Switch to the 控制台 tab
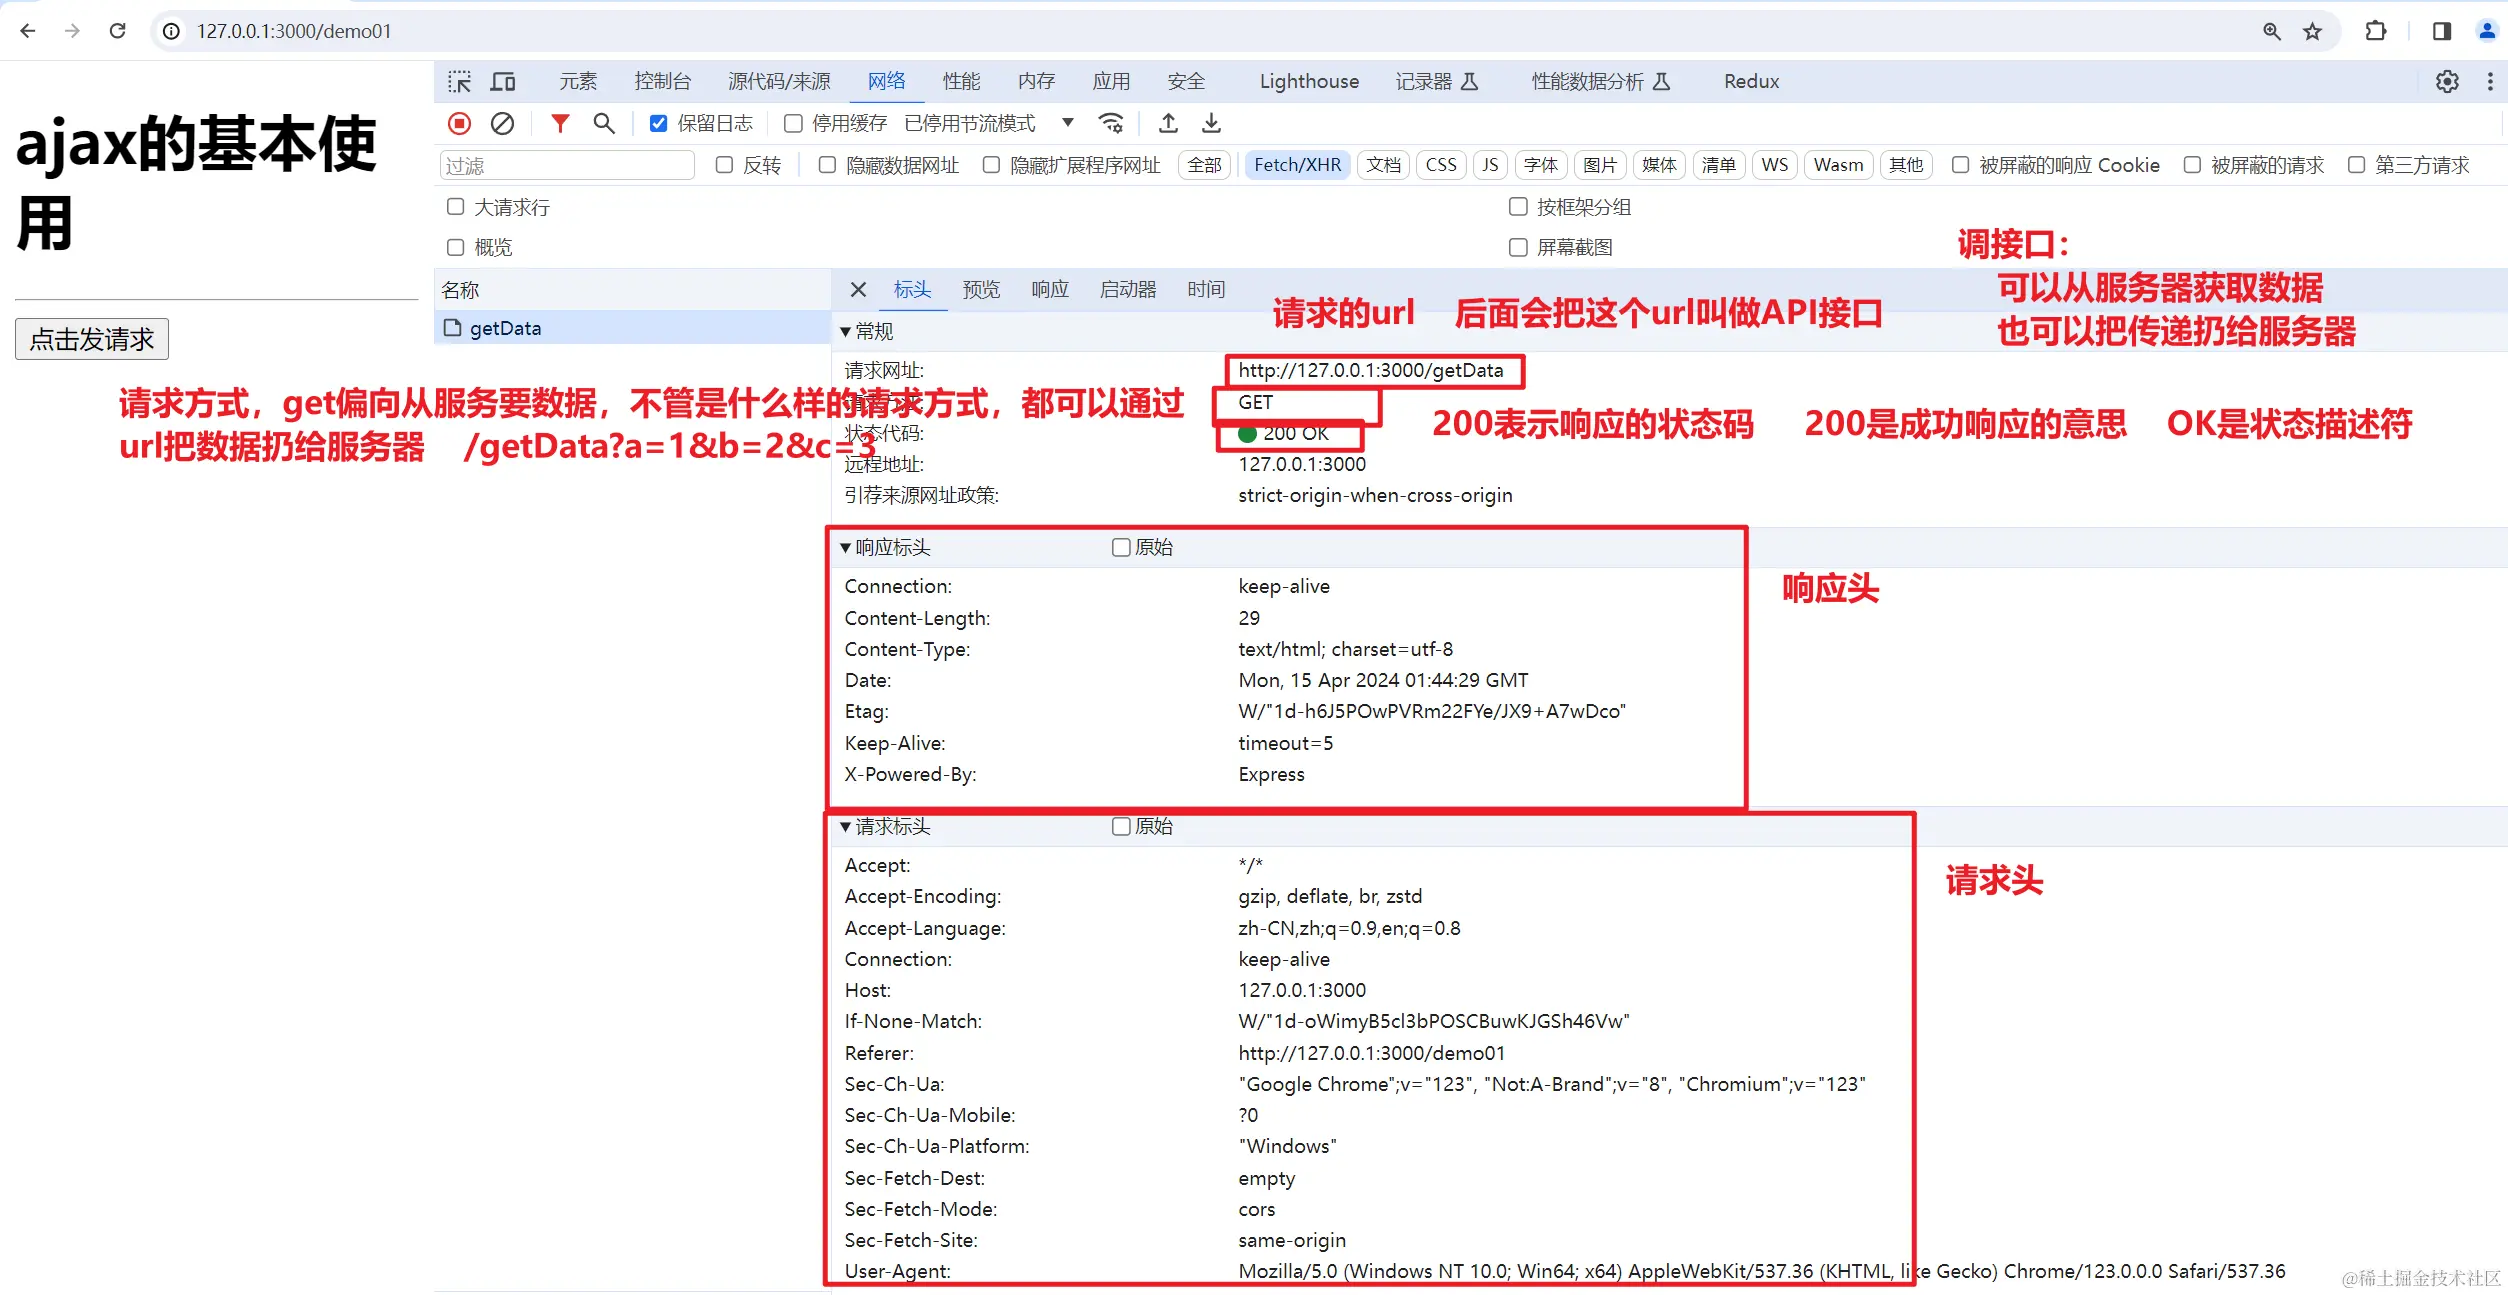 pyautogui.click(x=662, y=81)
